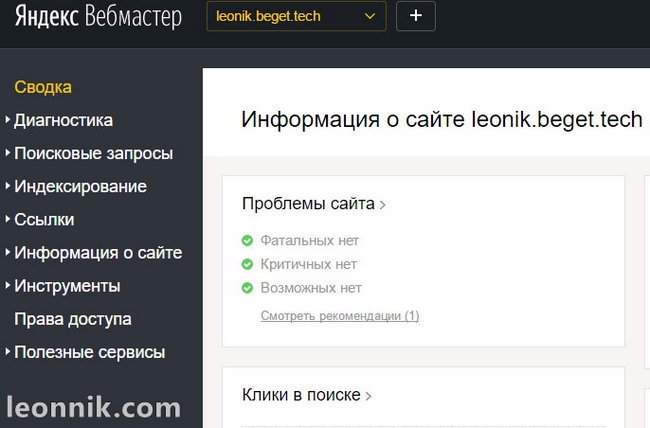
Task: Open the Диагностика menu item
Action: (63, 120)
